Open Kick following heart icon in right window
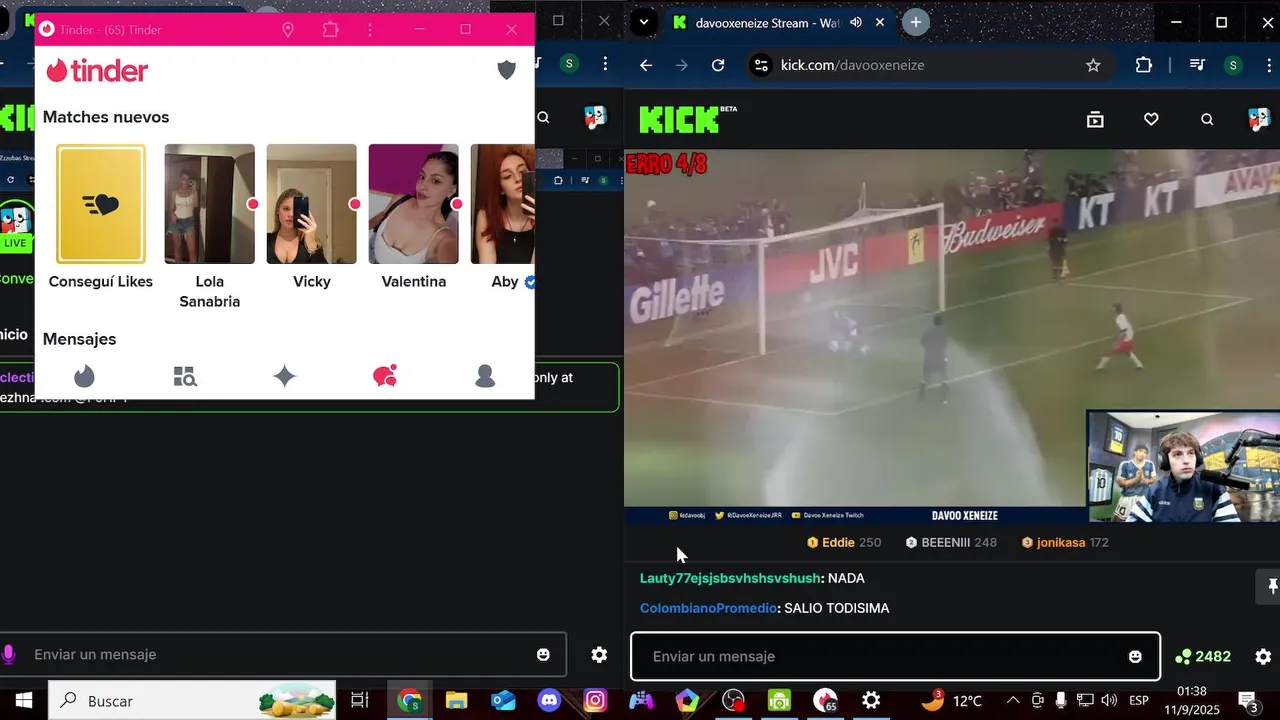1280x720 pixels. [1151, 119]
